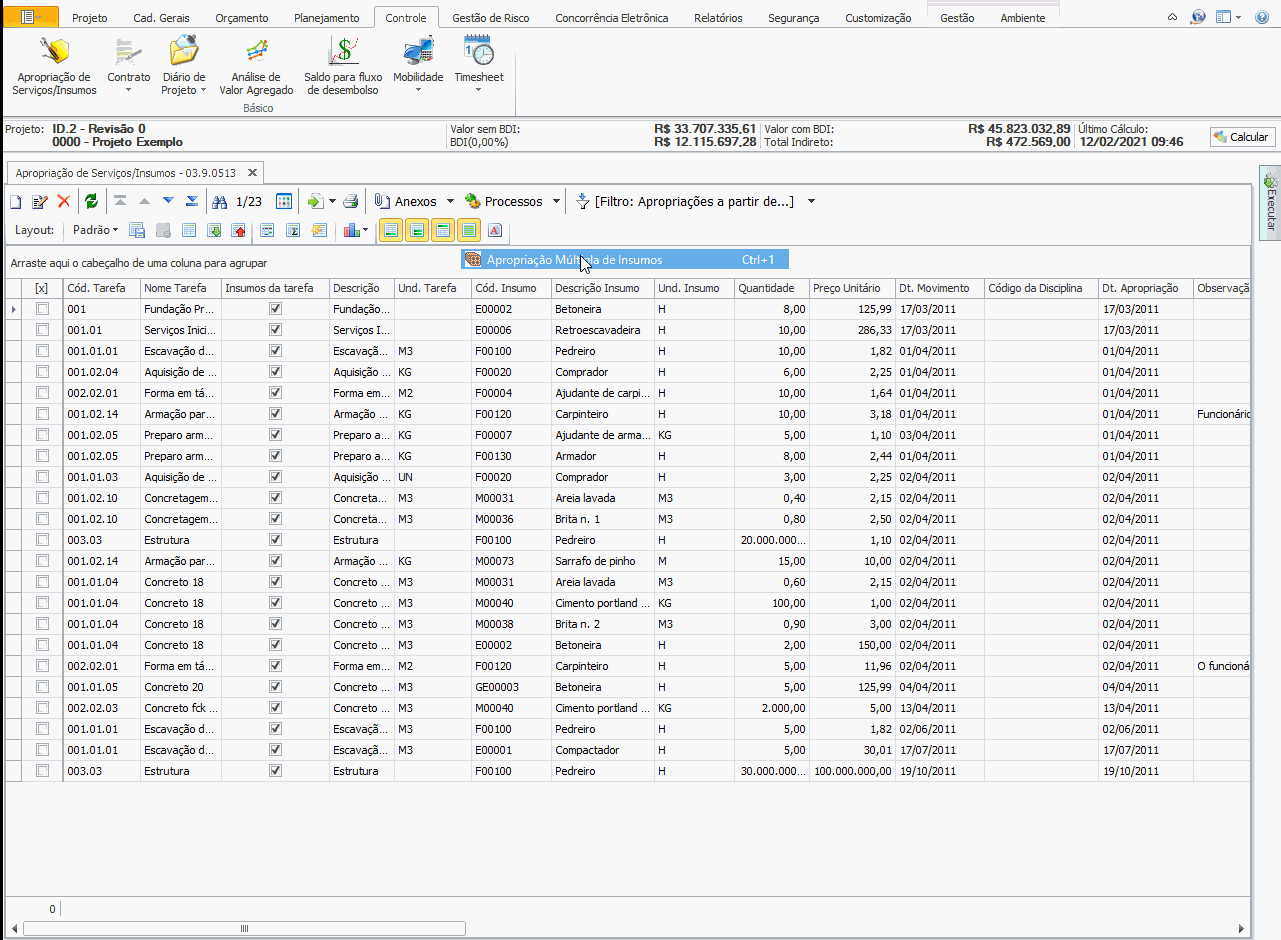Close the Apropriação de Serviços/Insumos document tab
Viewport: 1281px width, 940px height.
point(252,173)
